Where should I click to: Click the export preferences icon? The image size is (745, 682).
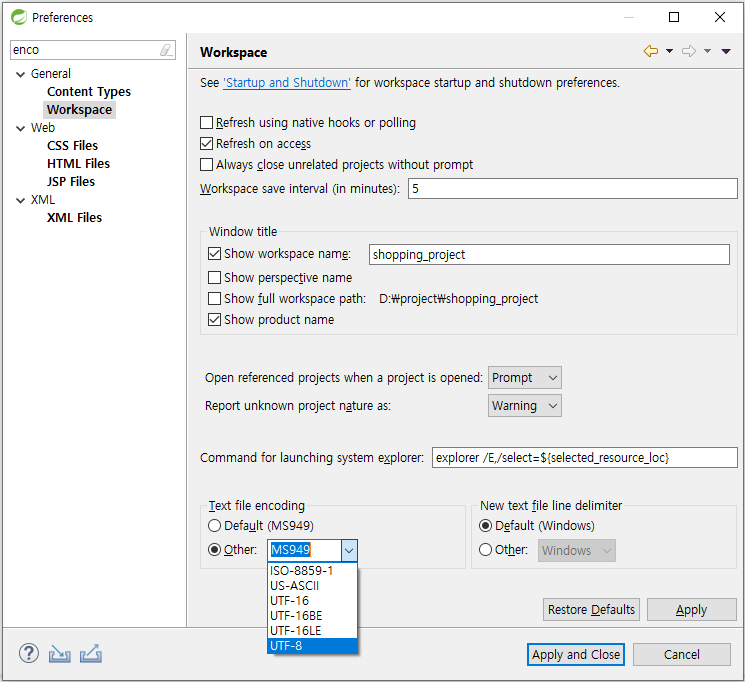91,653
